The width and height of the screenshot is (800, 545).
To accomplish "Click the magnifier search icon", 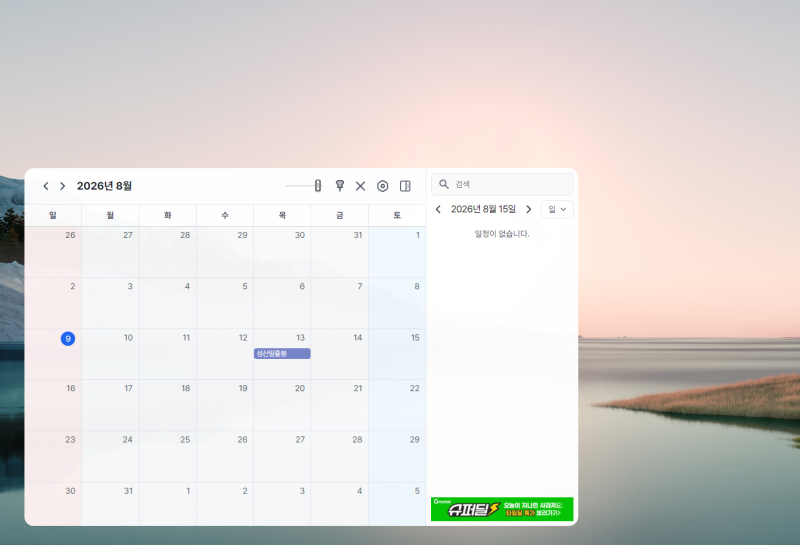I will 444,184.
